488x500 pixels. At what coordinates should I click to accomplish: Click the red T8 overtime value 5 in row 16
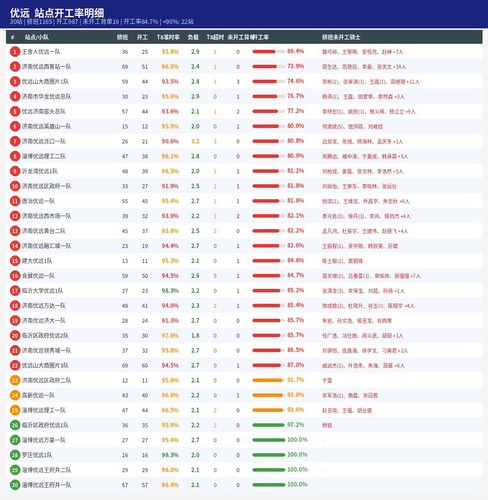(215, 276)
